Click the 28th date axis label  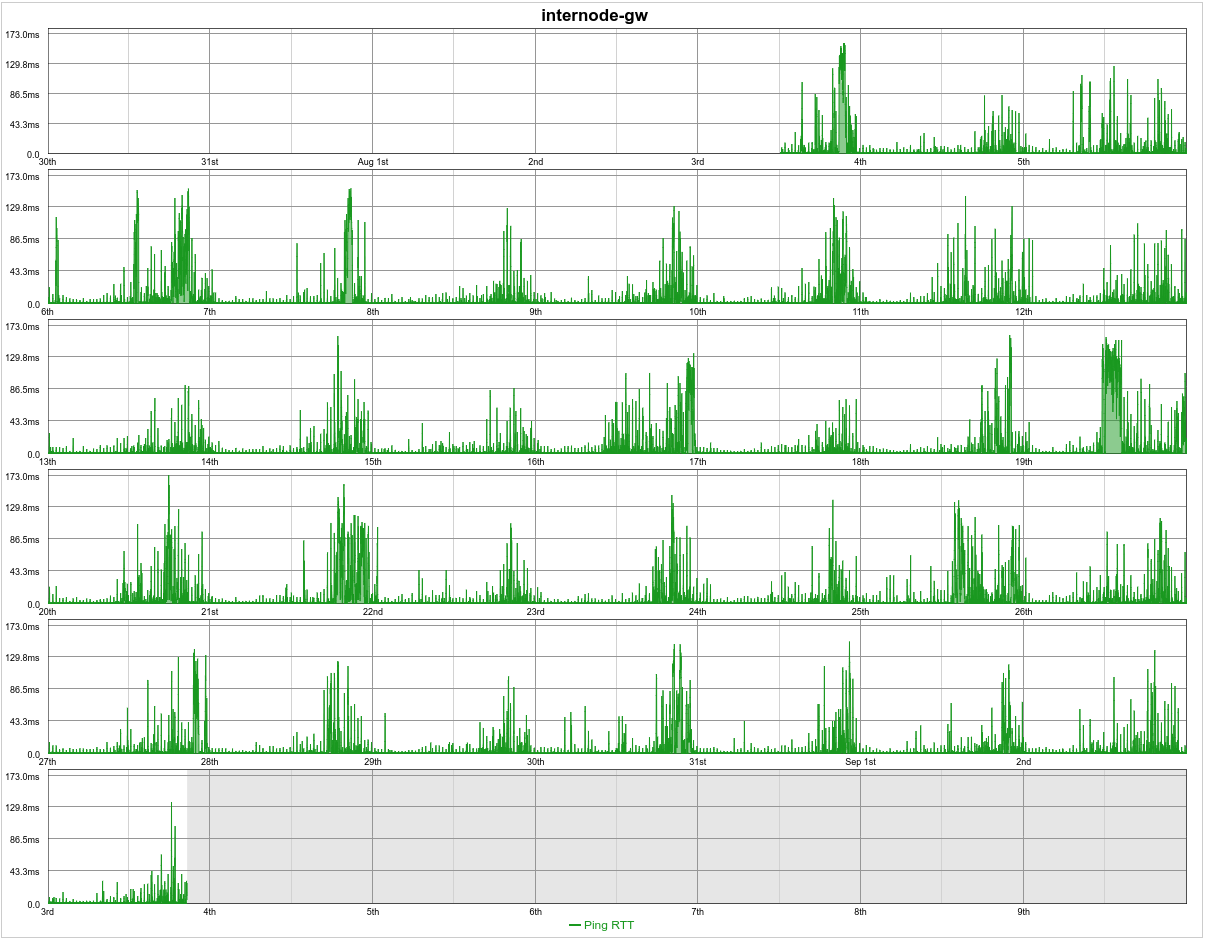(x=210, y=762)
